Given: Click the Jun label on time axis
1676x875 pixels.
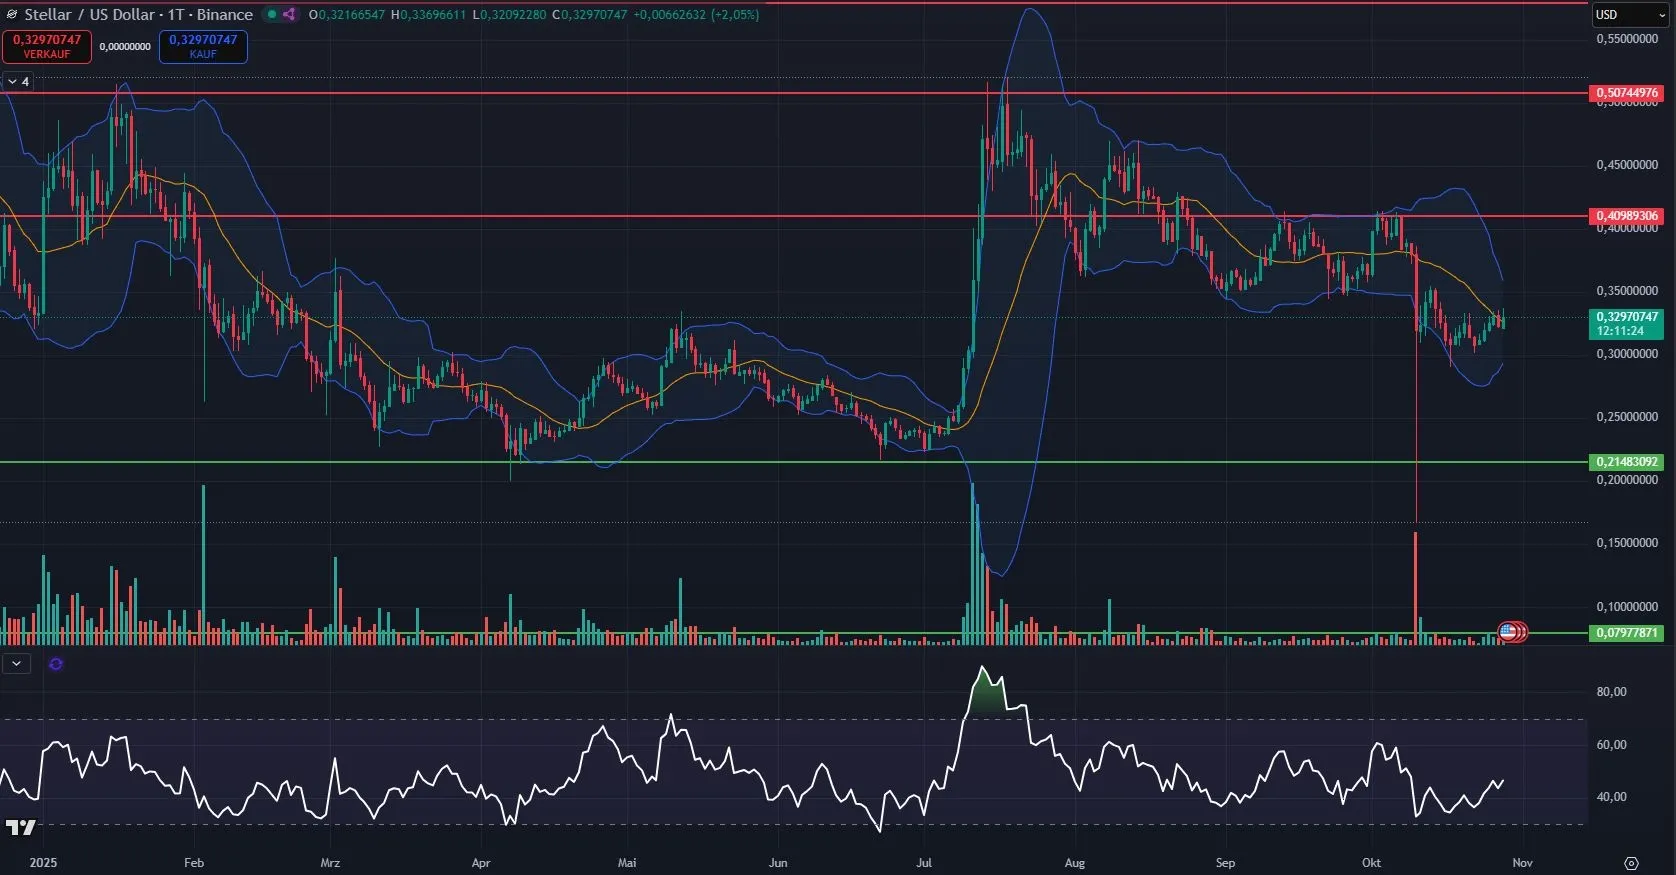Looking at the screenshot, I should 778,863.
